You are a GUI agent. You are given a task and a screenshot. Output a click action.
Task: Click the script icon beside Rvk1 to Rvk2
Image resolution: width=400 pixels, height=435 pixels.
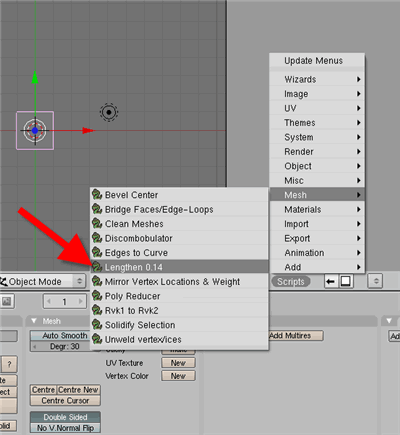coord(97,310)
